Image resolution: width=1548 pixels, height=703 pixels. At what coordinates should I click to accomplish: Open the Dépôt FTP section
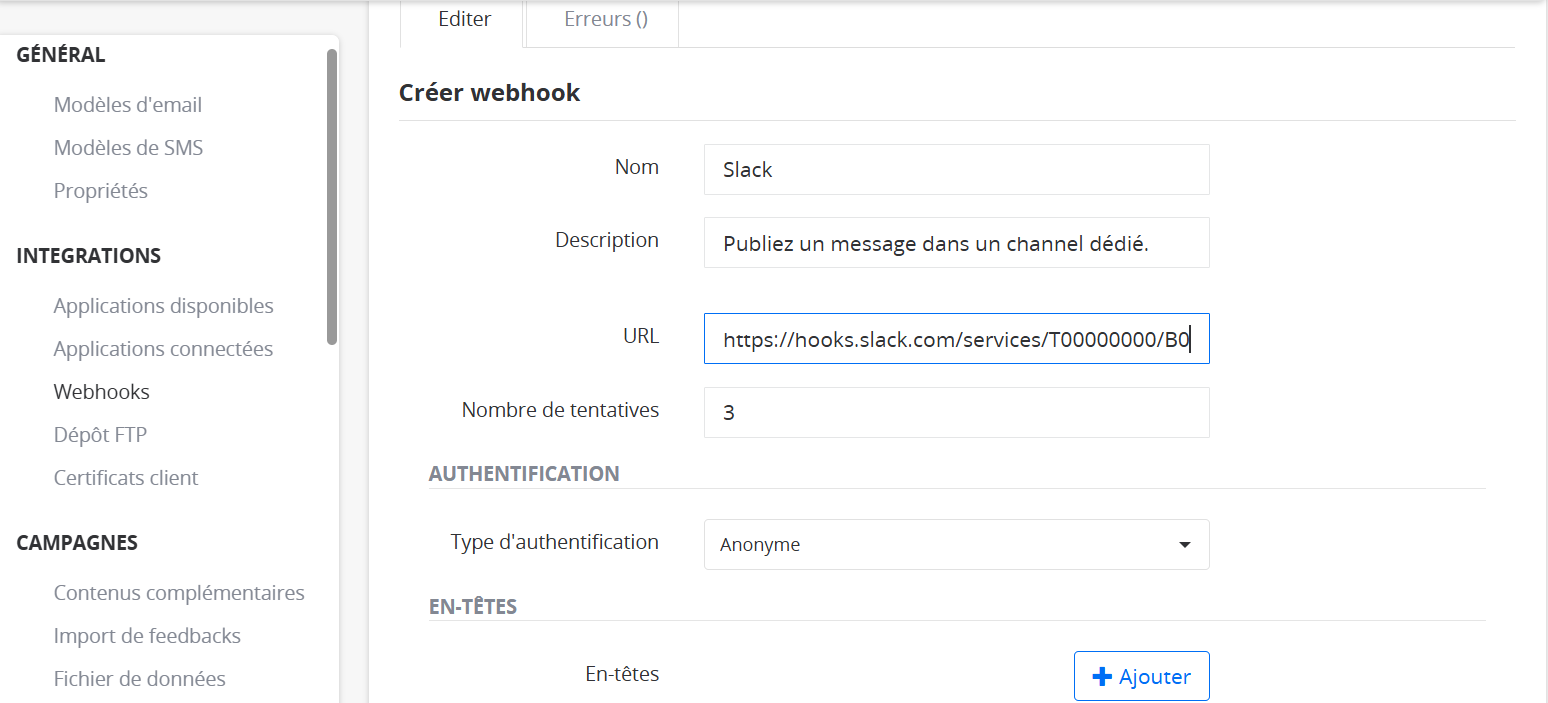coord(100,435)
